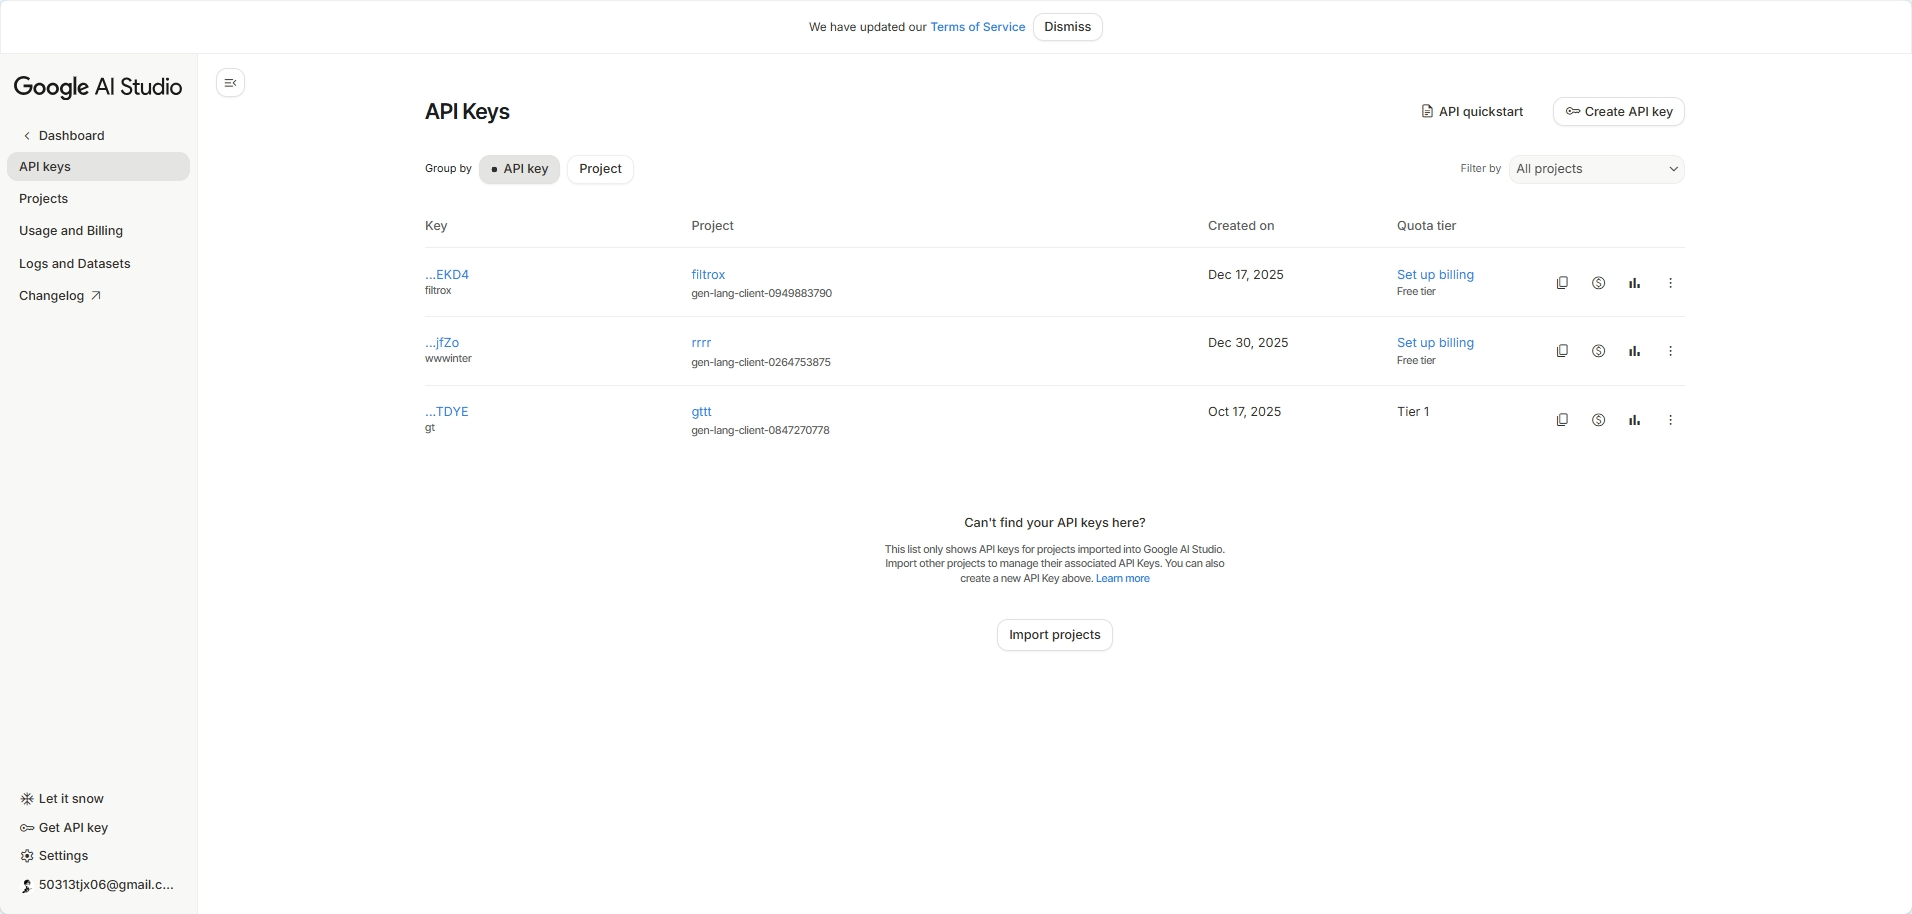Select gen-lang-client-0264753875 project ID
The height and width of the screenshot is (914, 1912).
coord(761,363)
